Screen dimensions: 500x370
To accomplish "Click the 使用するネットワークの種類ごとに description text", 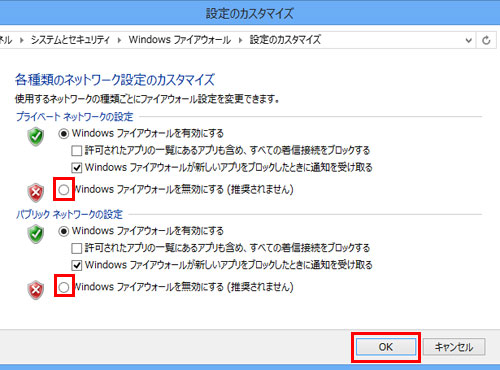I will pyautogui.click(x=147, y=99).
